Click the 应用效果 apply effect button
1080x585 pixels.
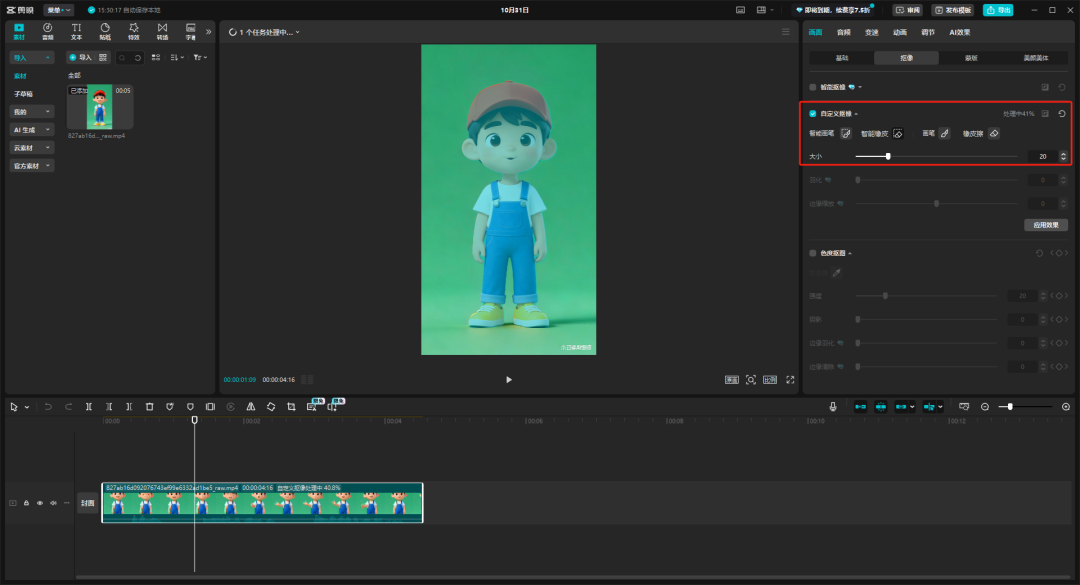click(1046, 225)
